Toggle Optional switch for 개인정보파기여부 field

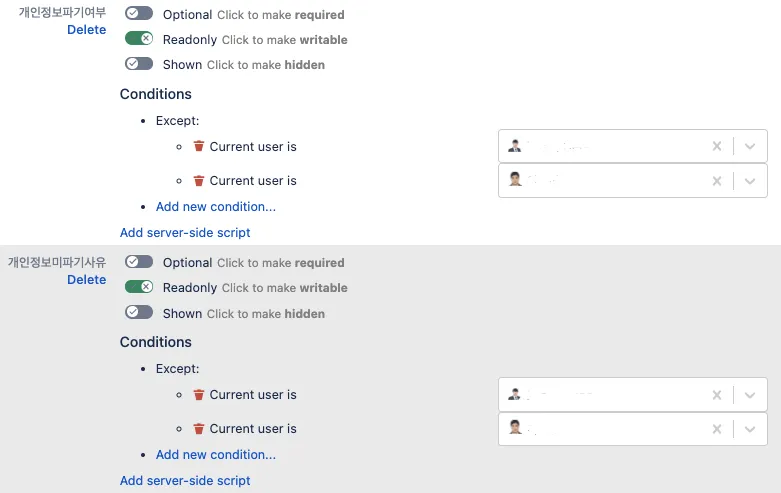pos(139,14)
